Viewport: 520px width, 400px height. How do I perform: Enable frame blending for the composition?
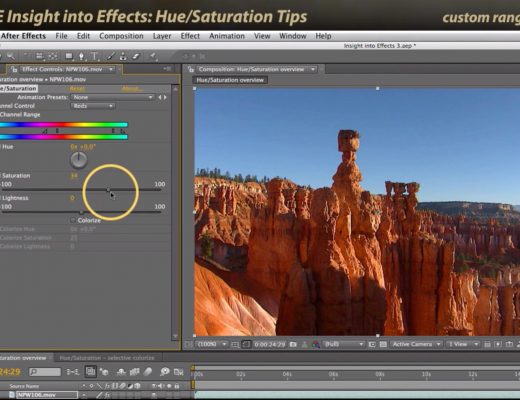pyautogui.click(x=135, y=371)
